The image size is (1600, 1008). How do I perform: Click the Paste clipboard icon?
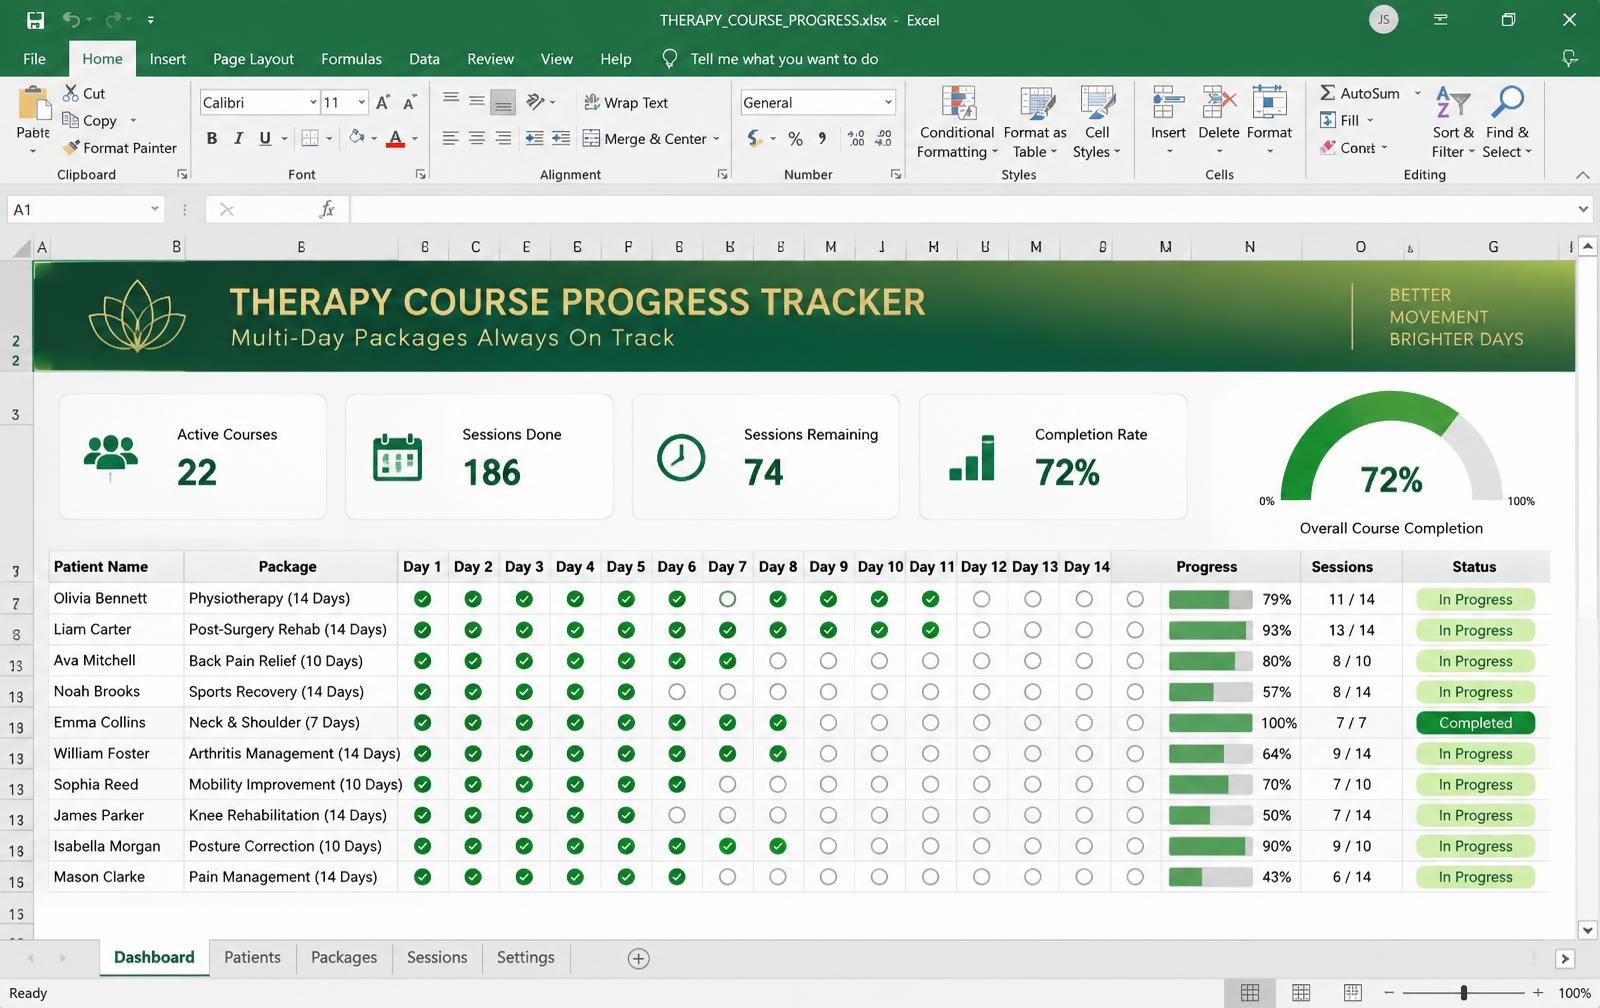(33, 104)
